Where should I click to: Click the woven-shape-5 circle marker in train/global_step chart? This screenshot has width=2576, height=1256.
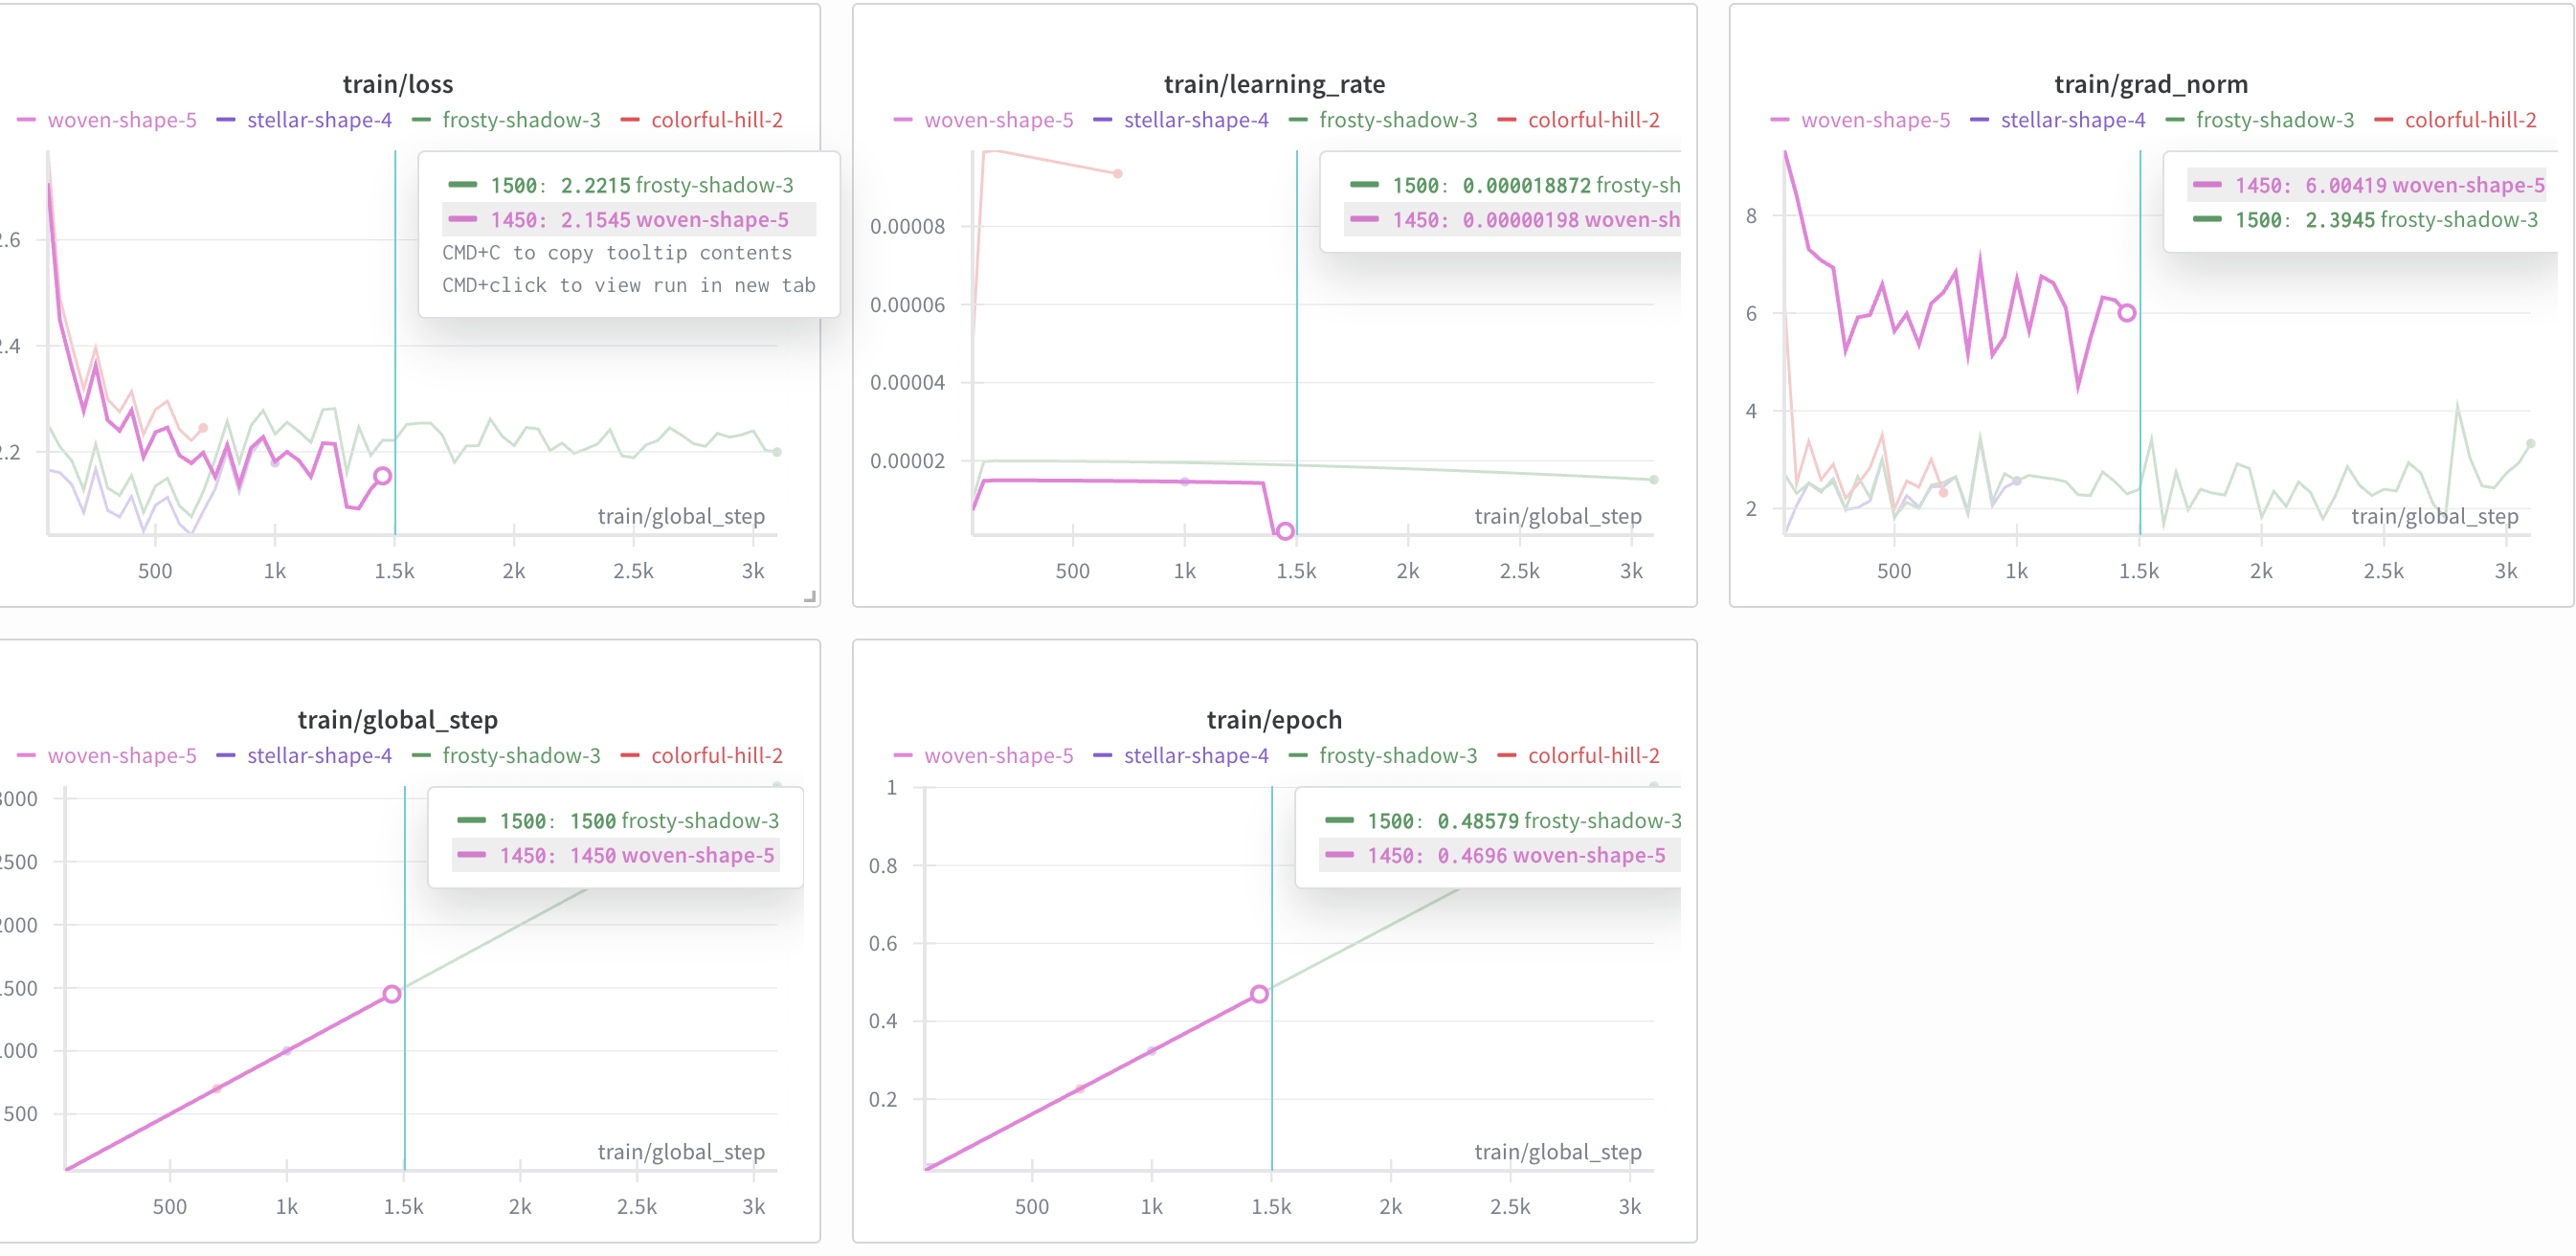(x=392, y=994)
